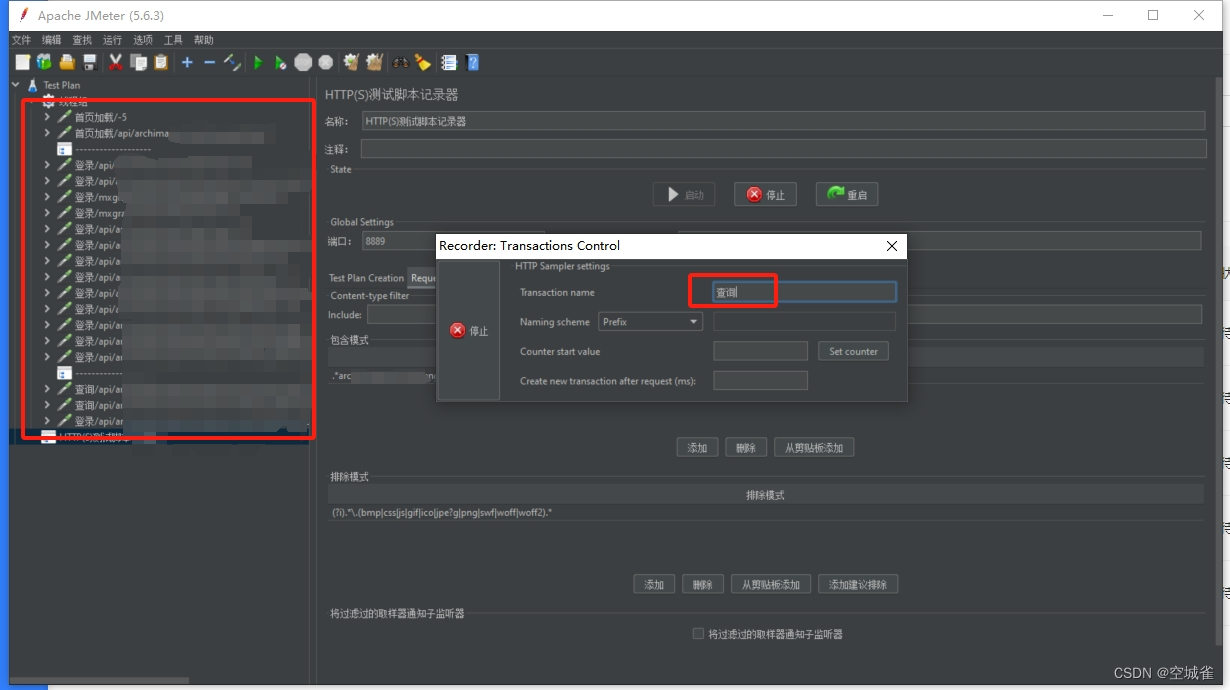The height and width of the screenshot is (690, 1230).
Task: Switch to the Test Plan Creation tab
Action: click(x=366, y=278)
